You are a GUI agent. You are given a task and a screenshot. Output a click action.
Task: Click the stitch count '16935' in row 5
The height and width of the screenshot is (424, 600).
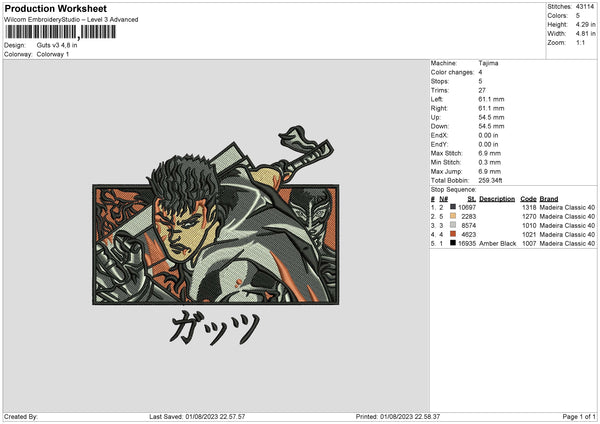[467, 244]
